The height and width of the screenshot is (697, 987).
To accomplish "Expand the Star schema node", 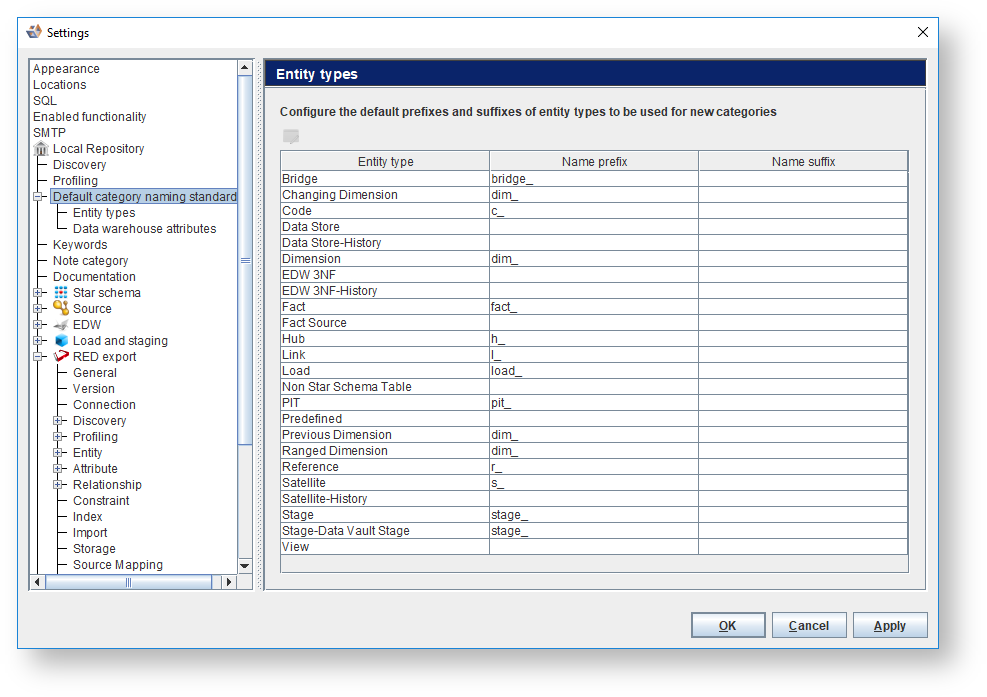I will pyautogui.click(x=38, y=292).
